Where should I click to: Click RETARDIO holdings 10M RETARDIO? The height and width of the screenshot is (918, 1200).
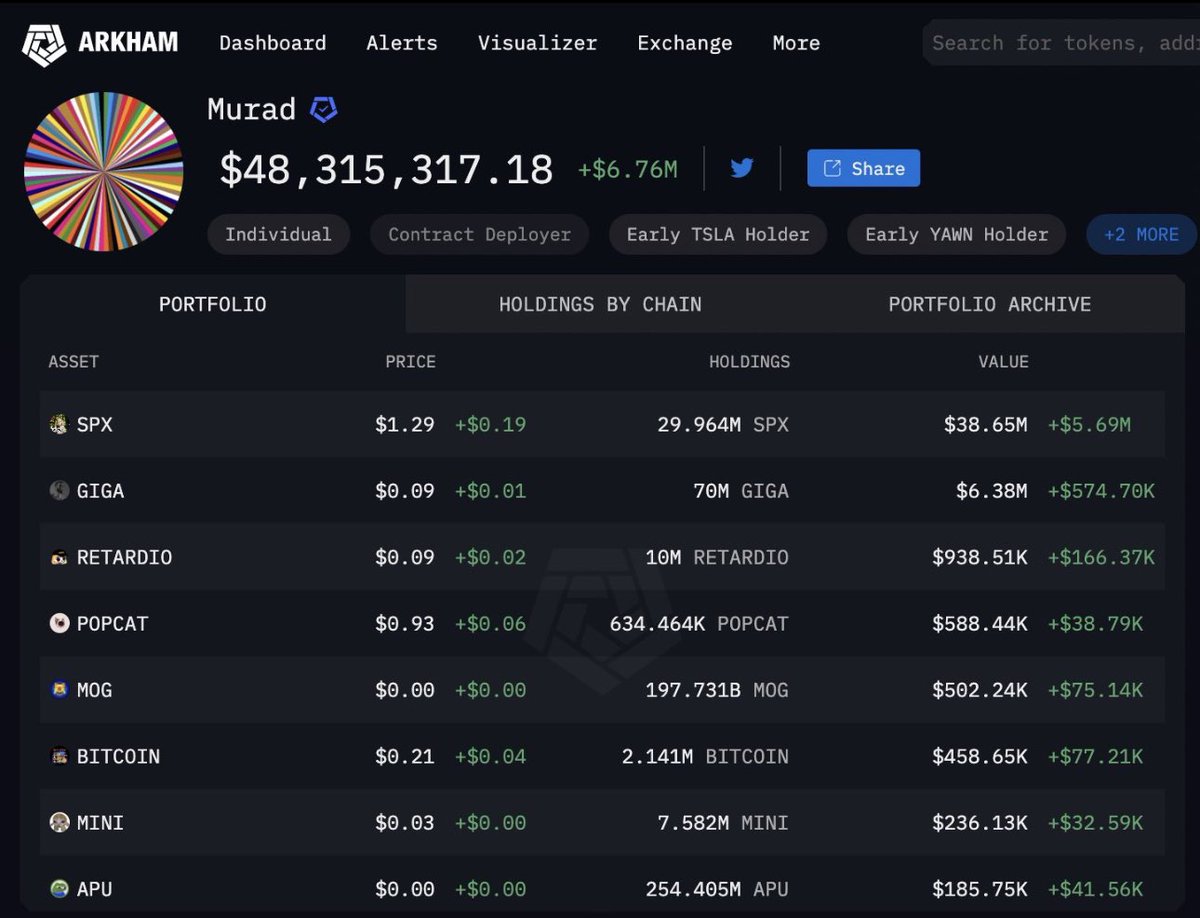[x=717, y=557]
